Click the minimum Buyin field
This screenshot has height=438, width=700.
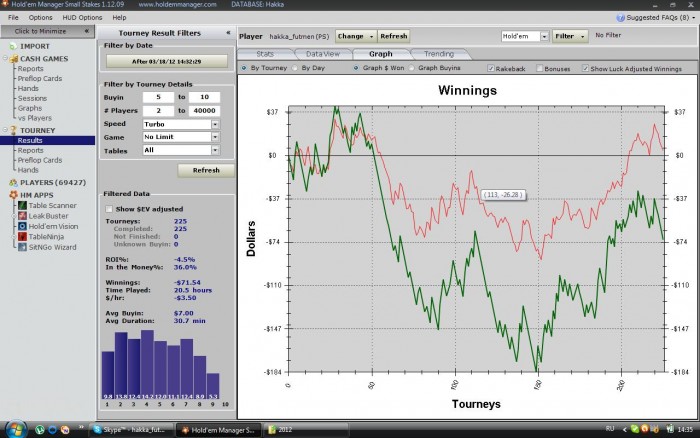[x=158, y=97]
